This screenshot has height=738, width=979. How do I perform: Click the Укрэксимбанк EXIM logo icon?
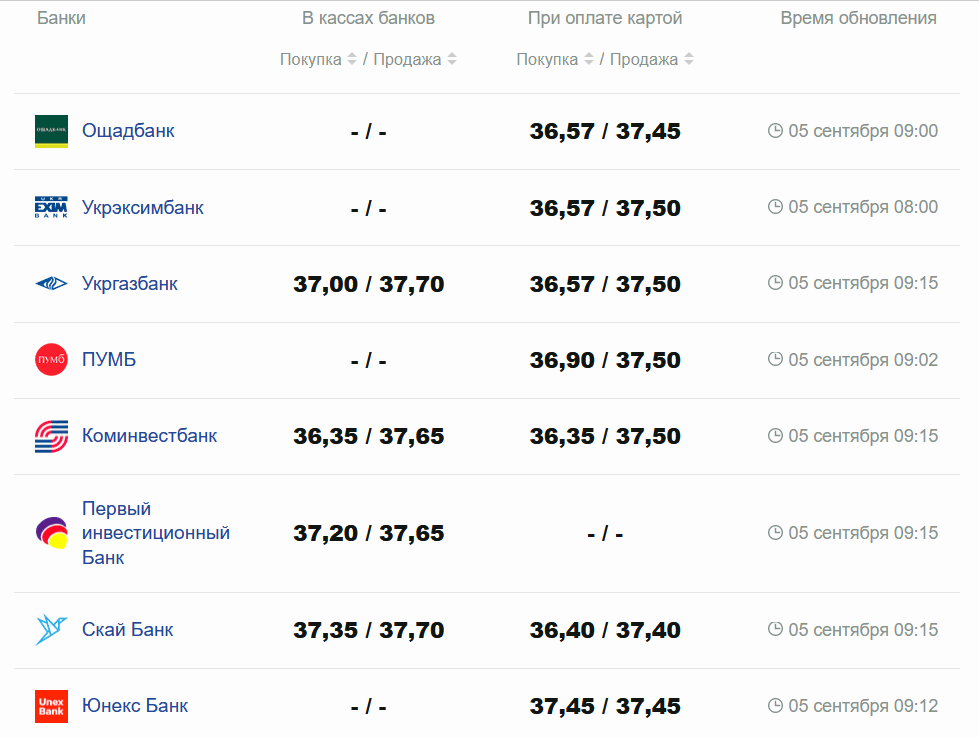pyautogui.click(x=51, y=207)
